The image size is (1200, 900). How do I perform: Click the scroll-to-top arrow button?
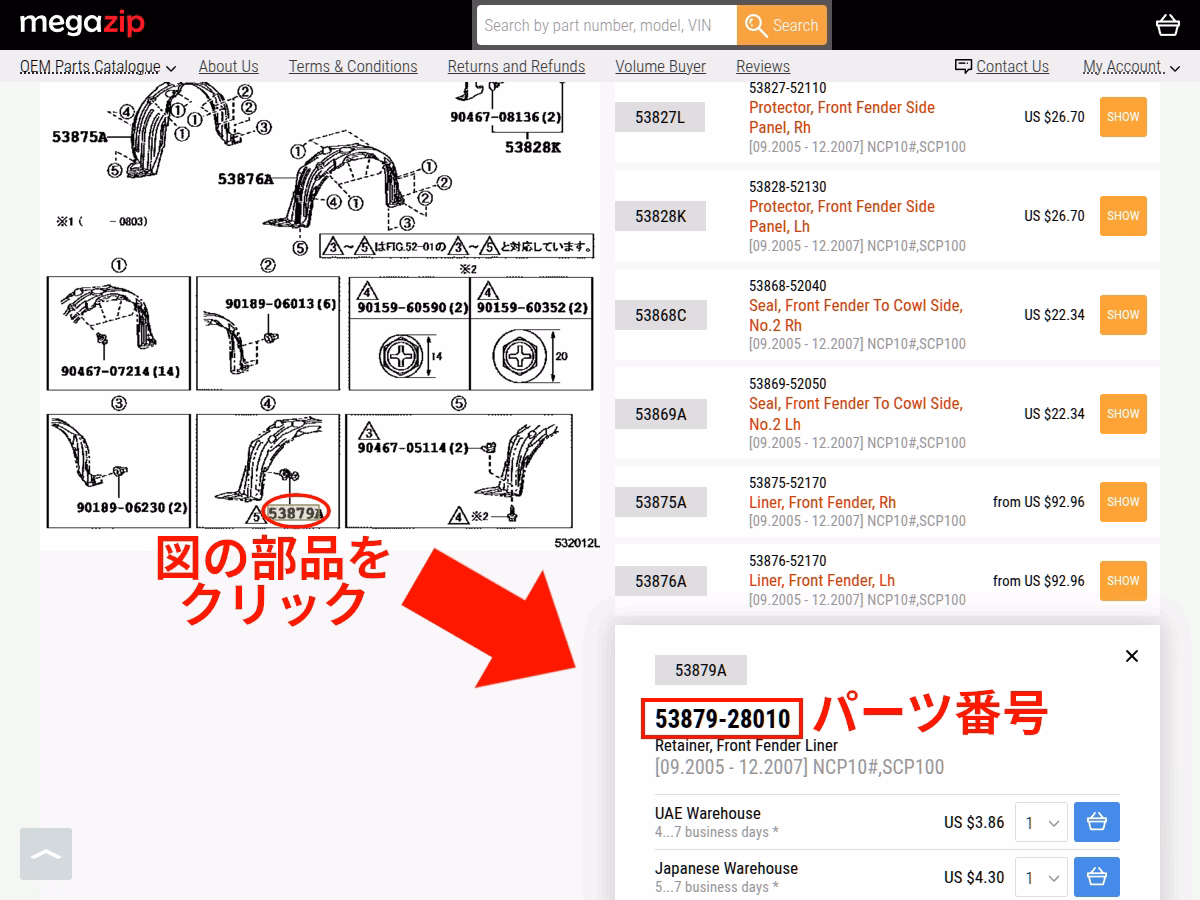pyautogui.click(x=46, y=854)
